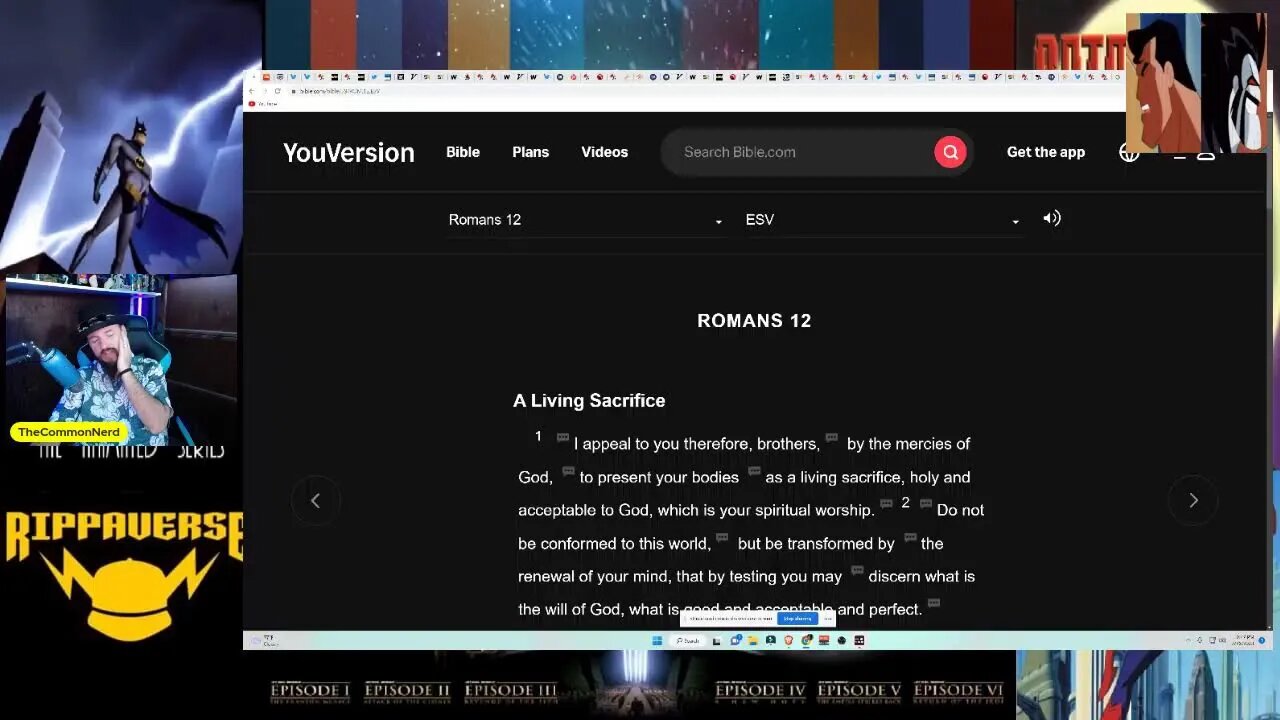Click the Get the app link
The height and width of the screenshot is (720, 1280).
click(x=1046, y=152)
